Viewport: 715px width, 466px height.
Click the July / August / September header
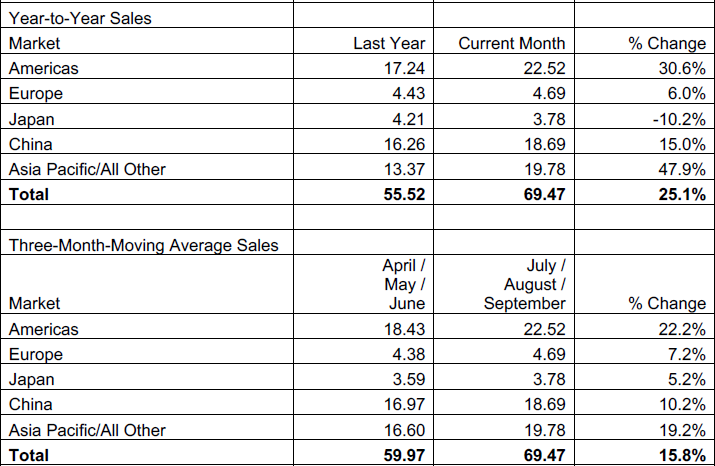pyautogui.click(x=525, y=284)
